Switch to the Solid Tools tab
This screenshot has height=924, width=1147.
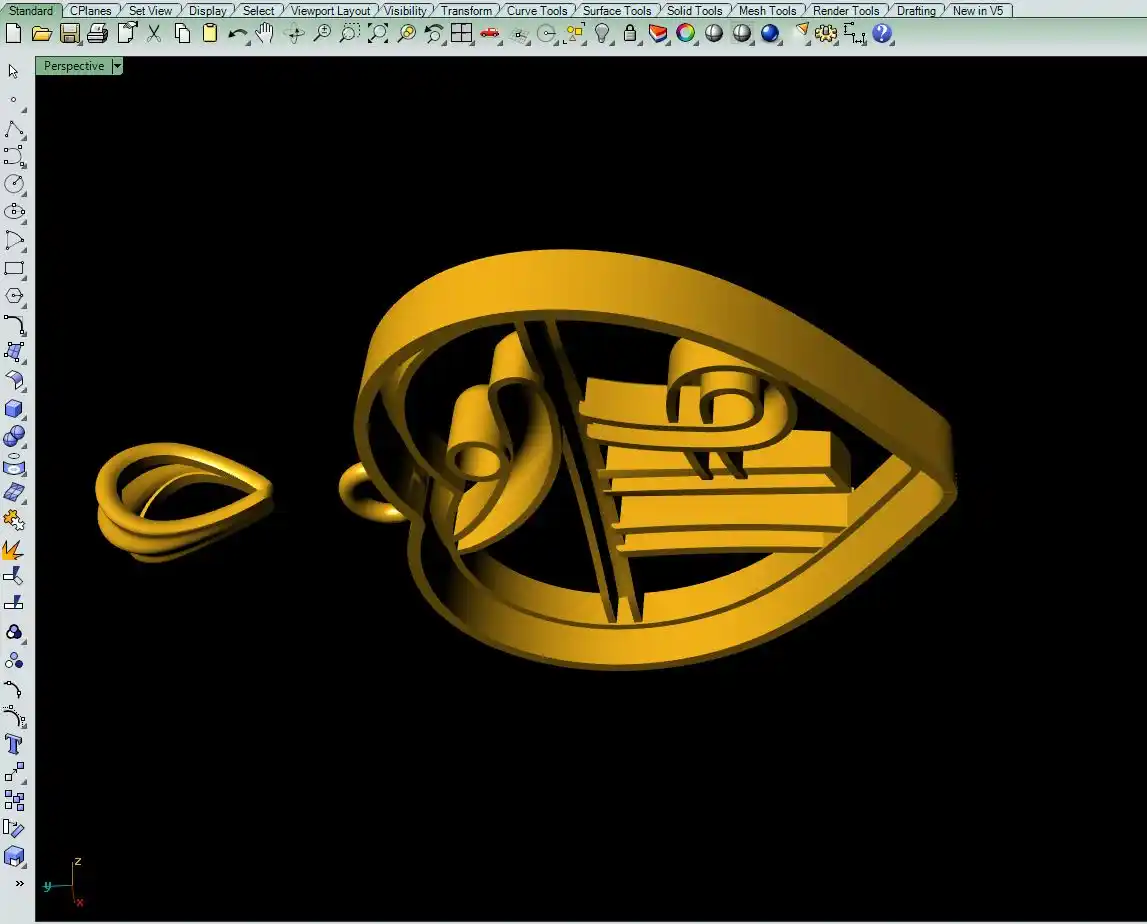coord(694,11)
